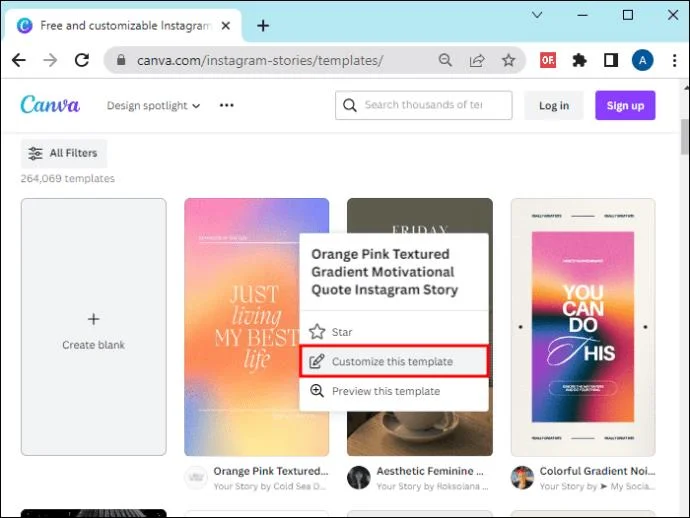
Task: Click the Sign up button
Action: point(625,106)
